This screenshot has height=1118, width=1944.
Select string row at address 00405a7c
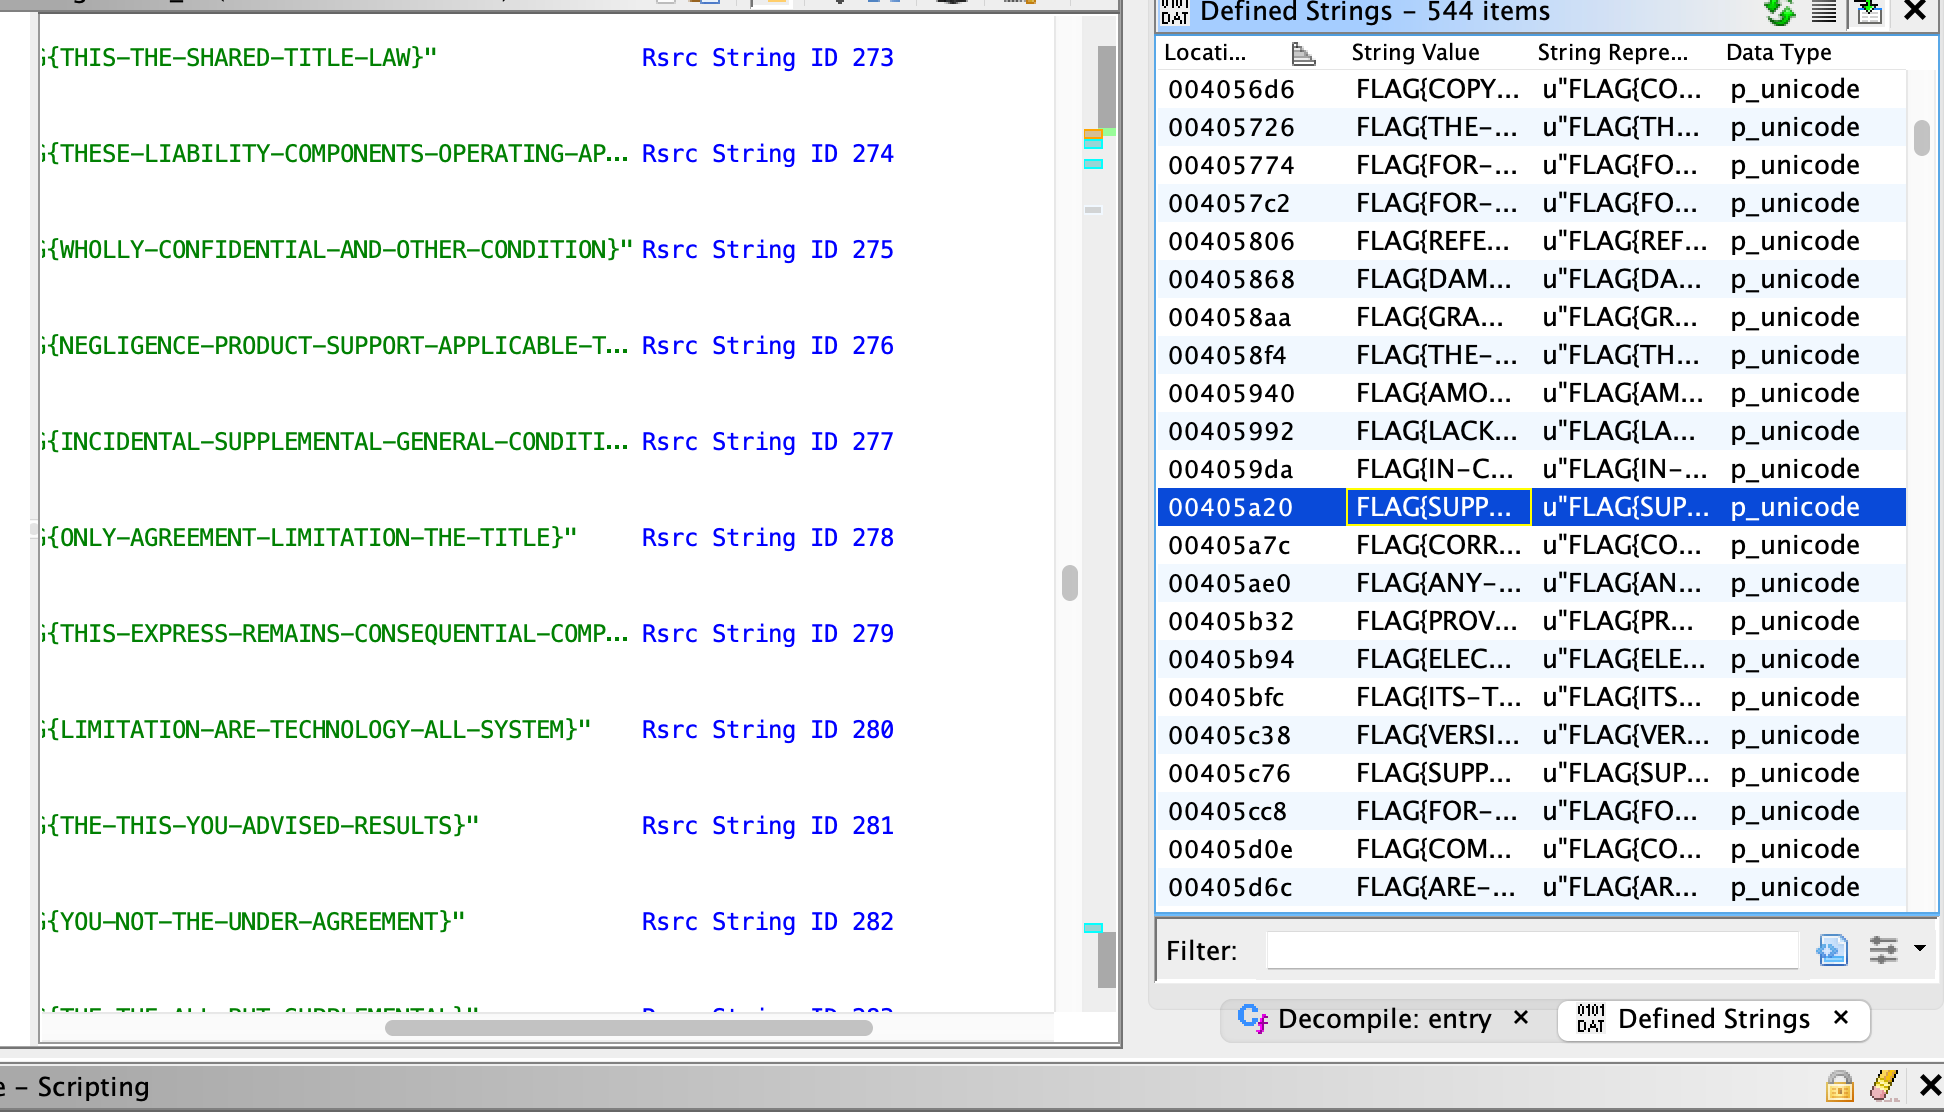1531,545
